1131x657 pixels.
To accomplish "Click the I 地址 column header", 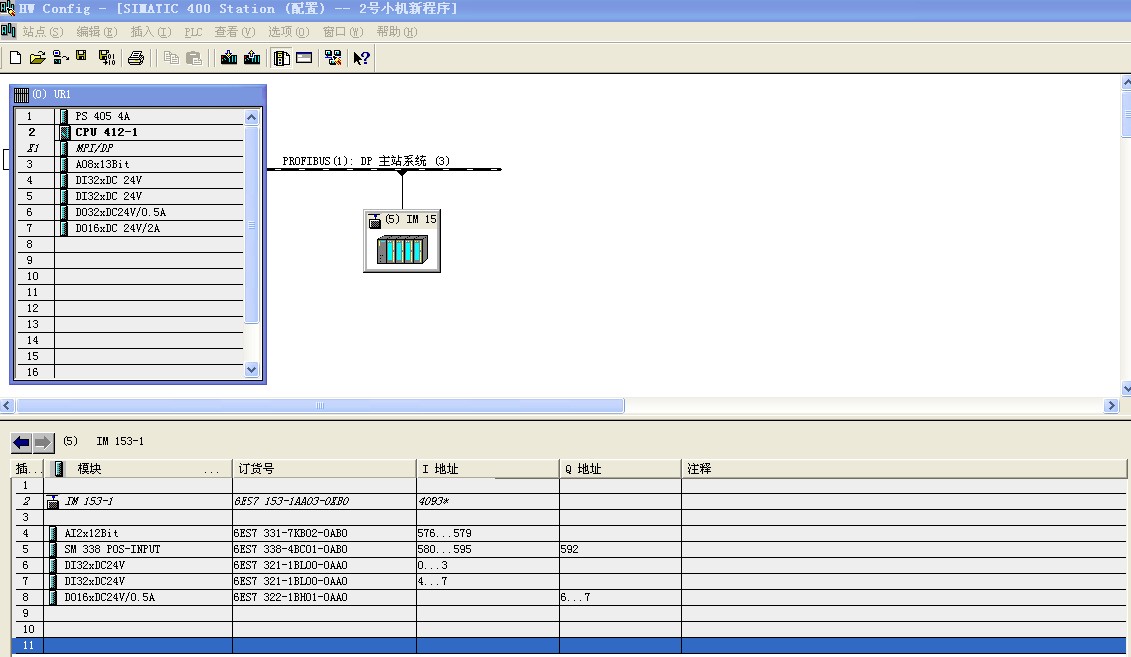I will tap(488, 469).
